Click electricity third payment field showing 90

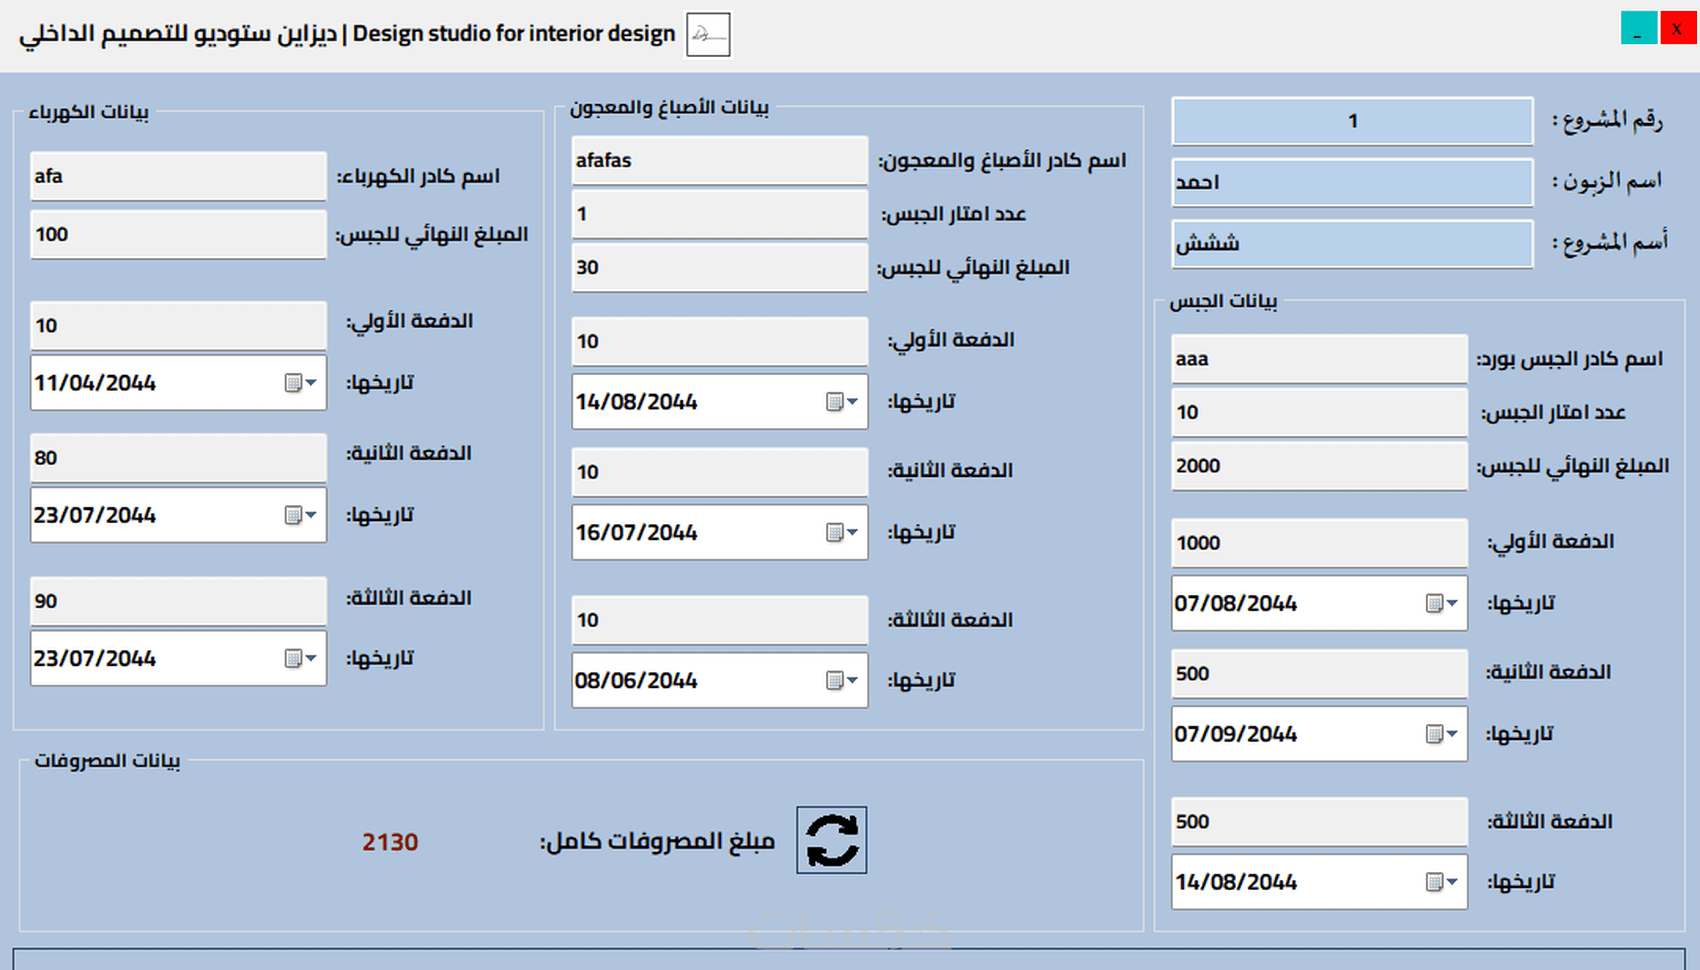pyautogui.click(x=178, y=601)
